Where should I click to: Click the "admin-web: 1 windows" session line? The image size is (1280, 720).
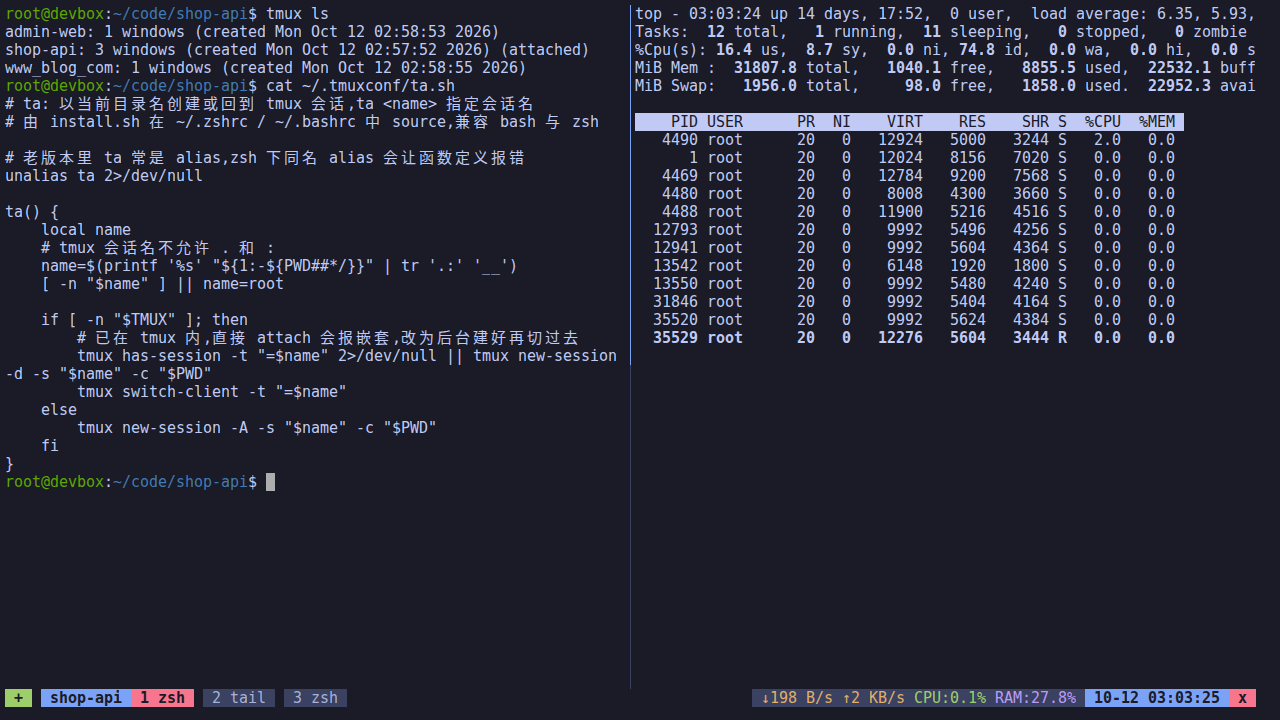click(253, 32)
